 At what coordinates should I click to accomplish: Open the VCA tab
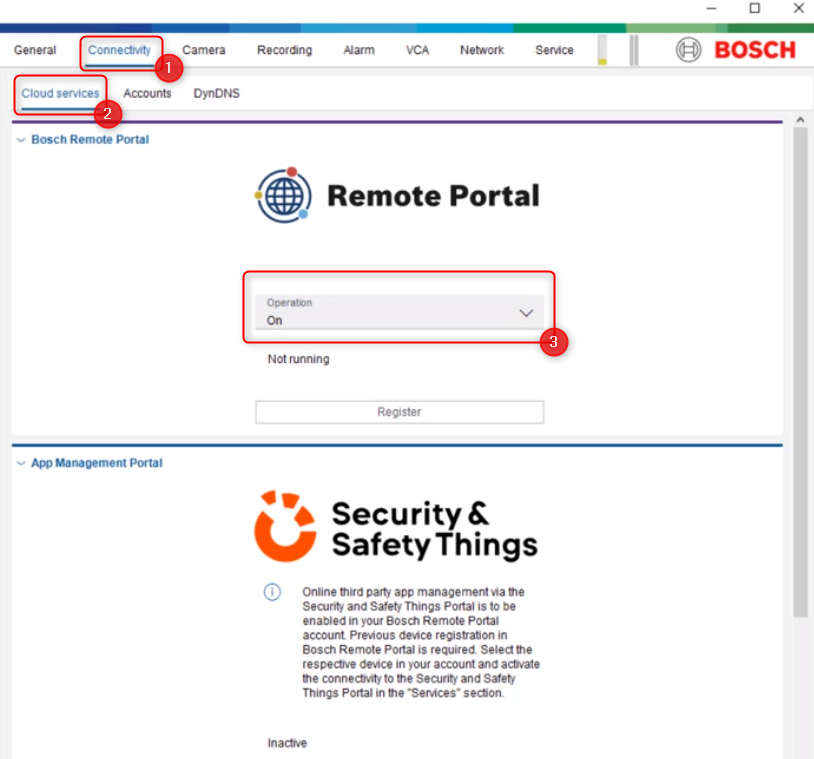[x=417, y=50]
